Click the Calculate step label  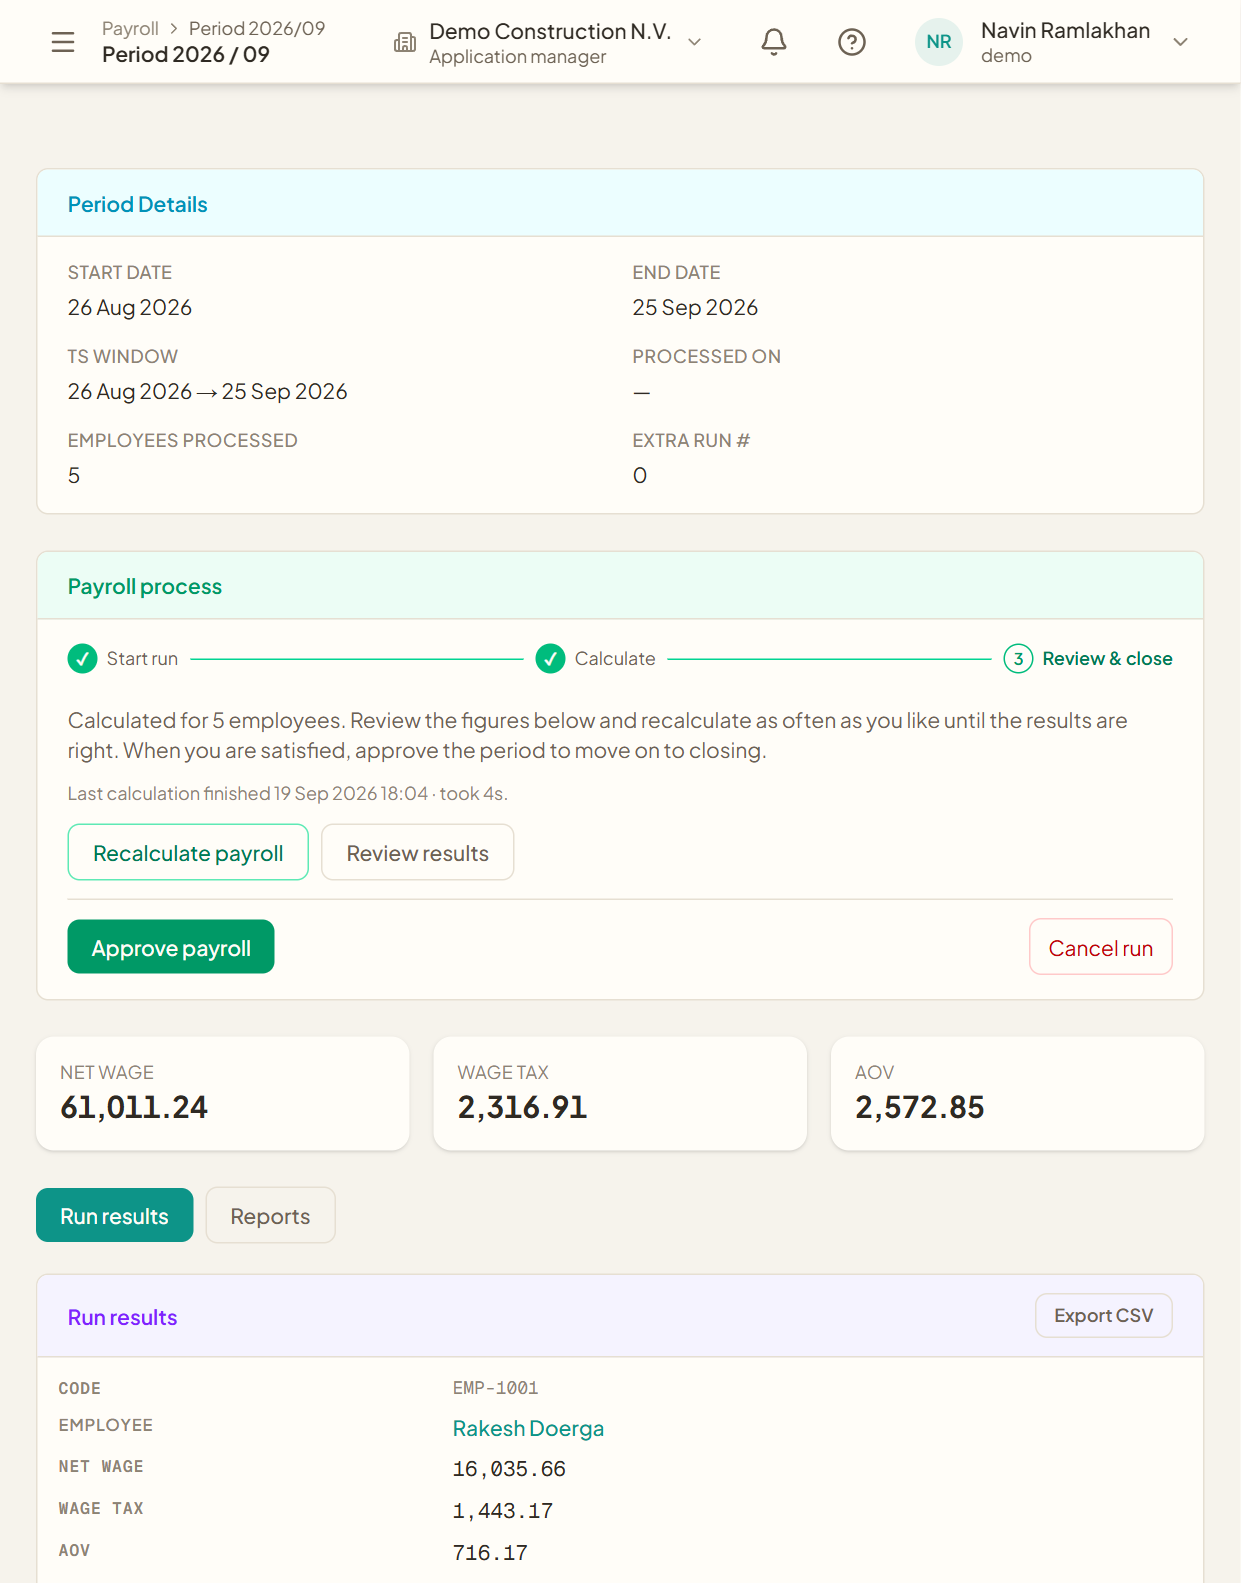(x=615, y=659)
